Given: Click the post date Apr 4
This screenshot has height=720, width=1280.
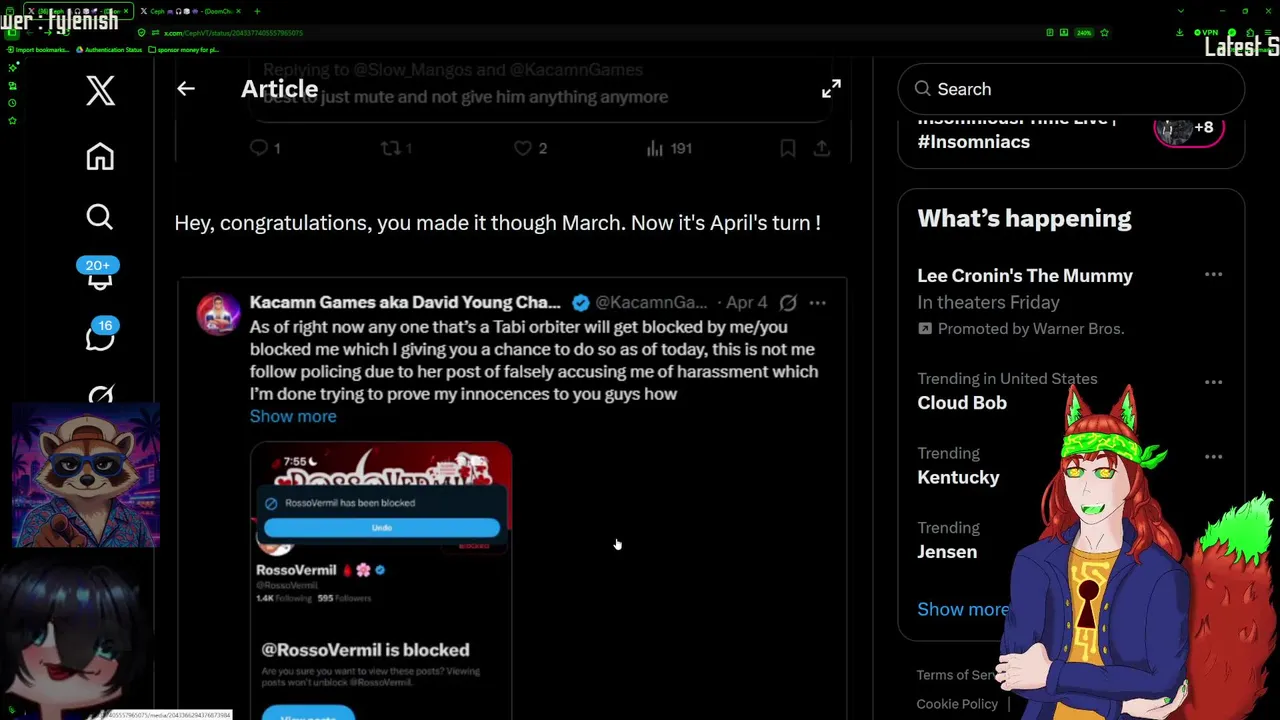Looking at the screenshot, I should (747, 302).
